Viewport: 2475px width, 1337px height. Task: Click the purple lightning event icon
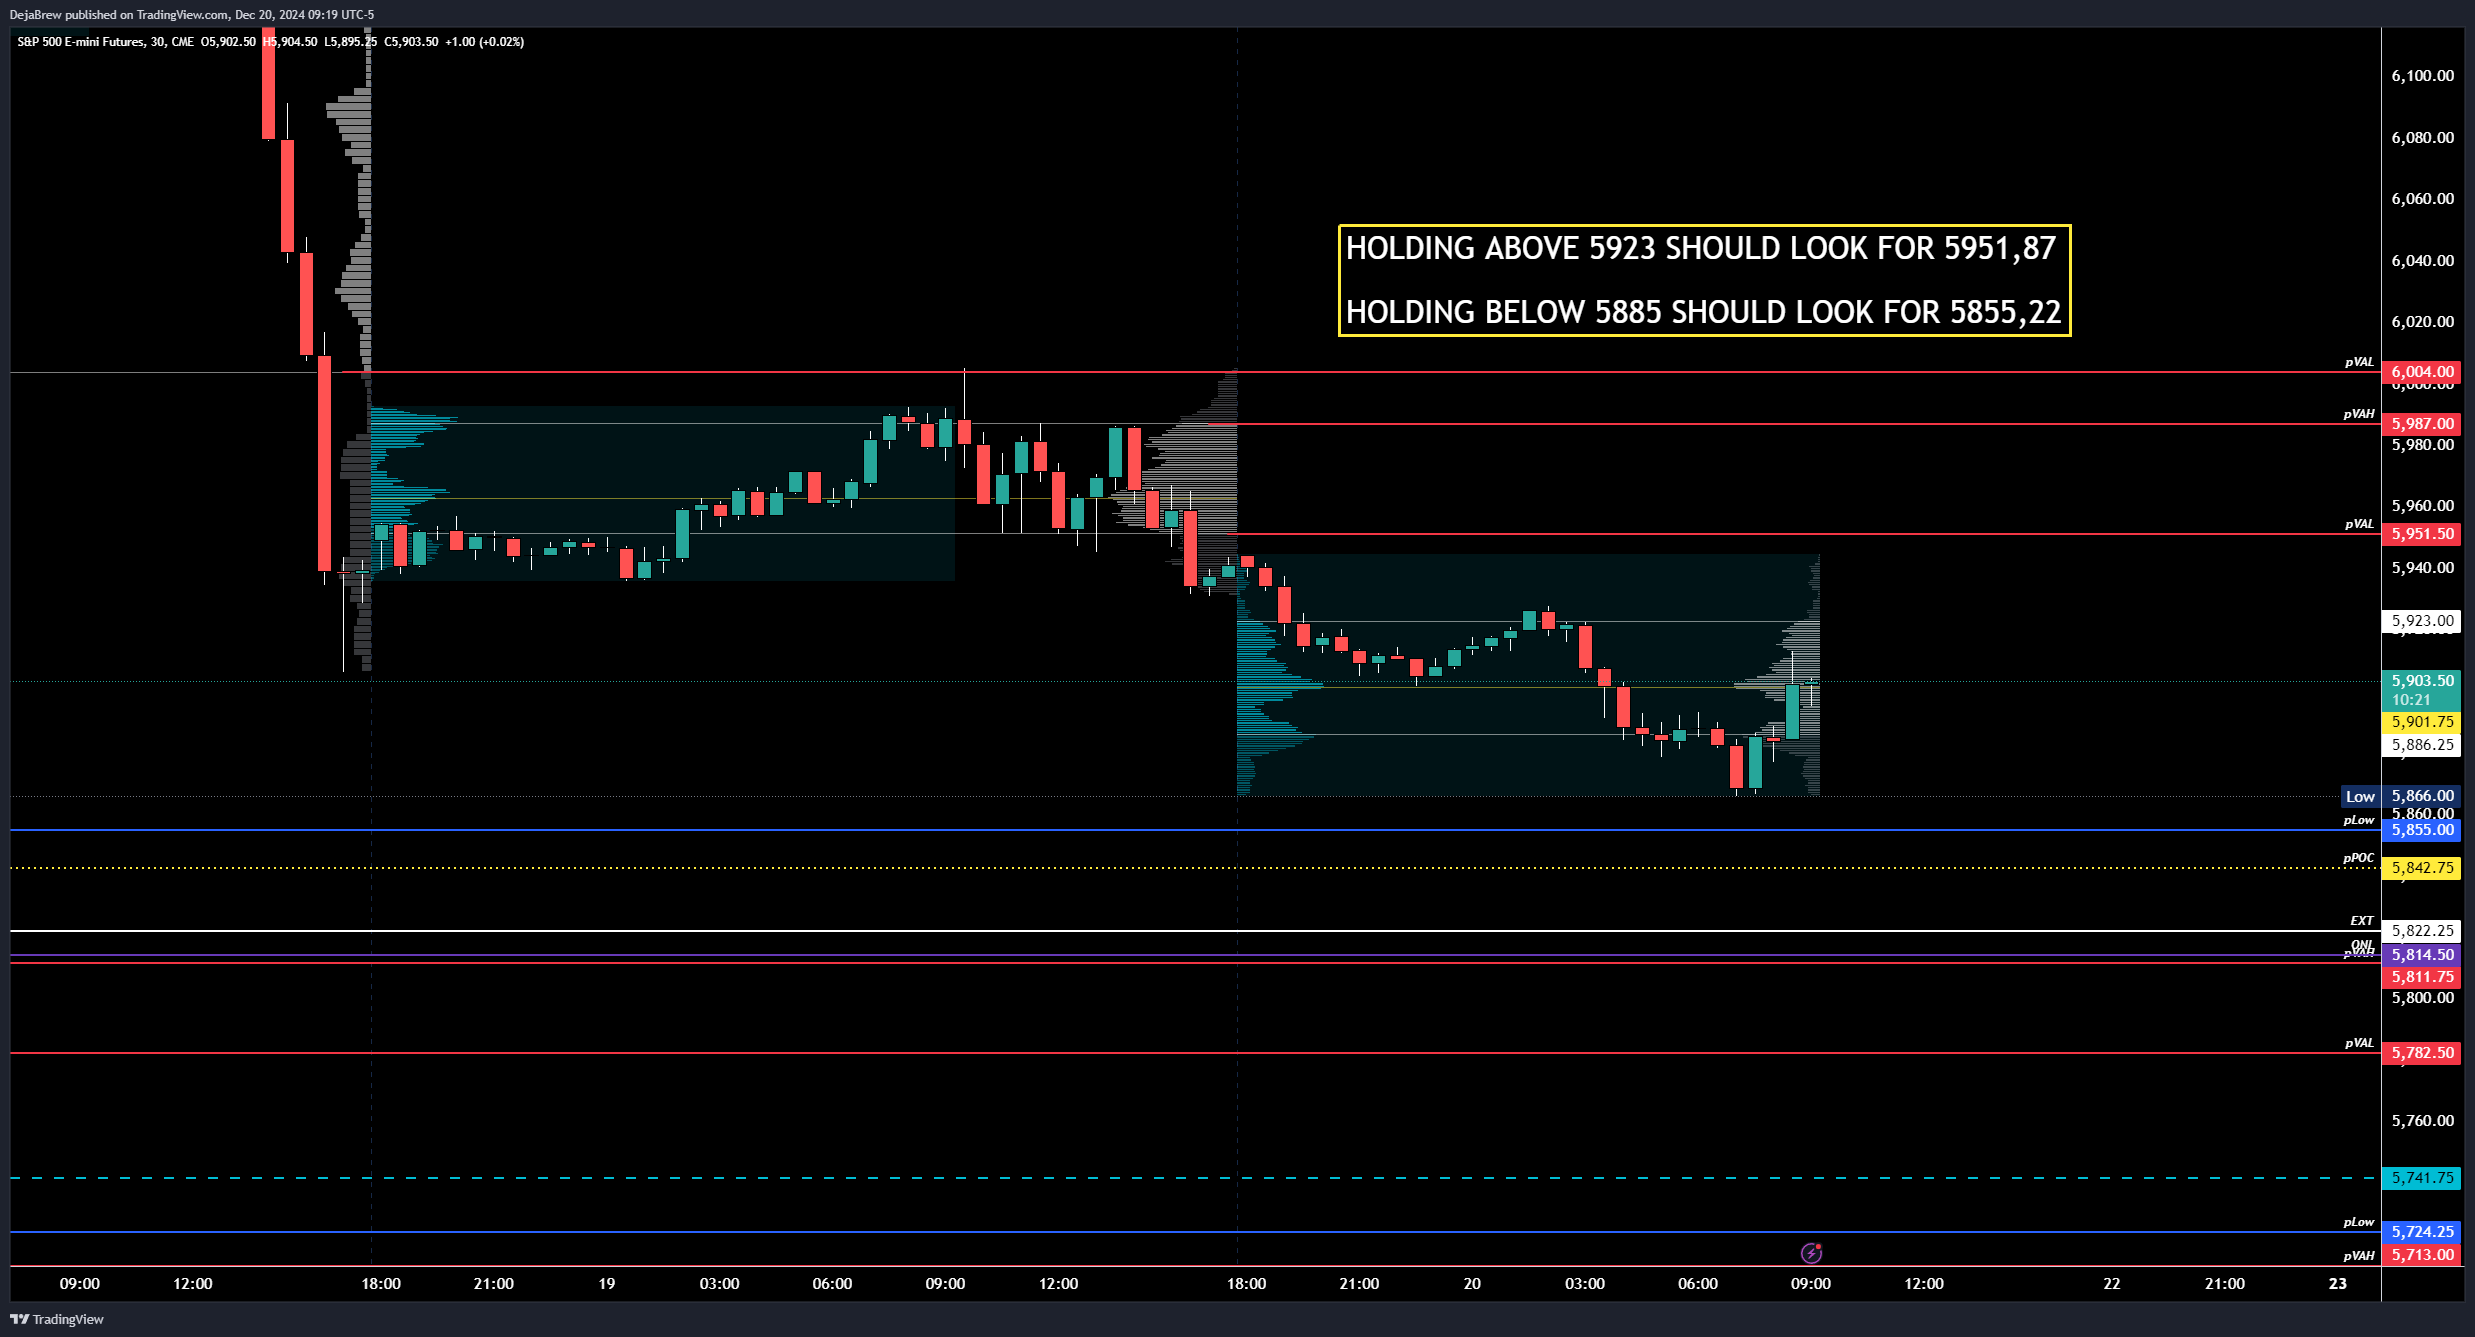[1811, 1253]
